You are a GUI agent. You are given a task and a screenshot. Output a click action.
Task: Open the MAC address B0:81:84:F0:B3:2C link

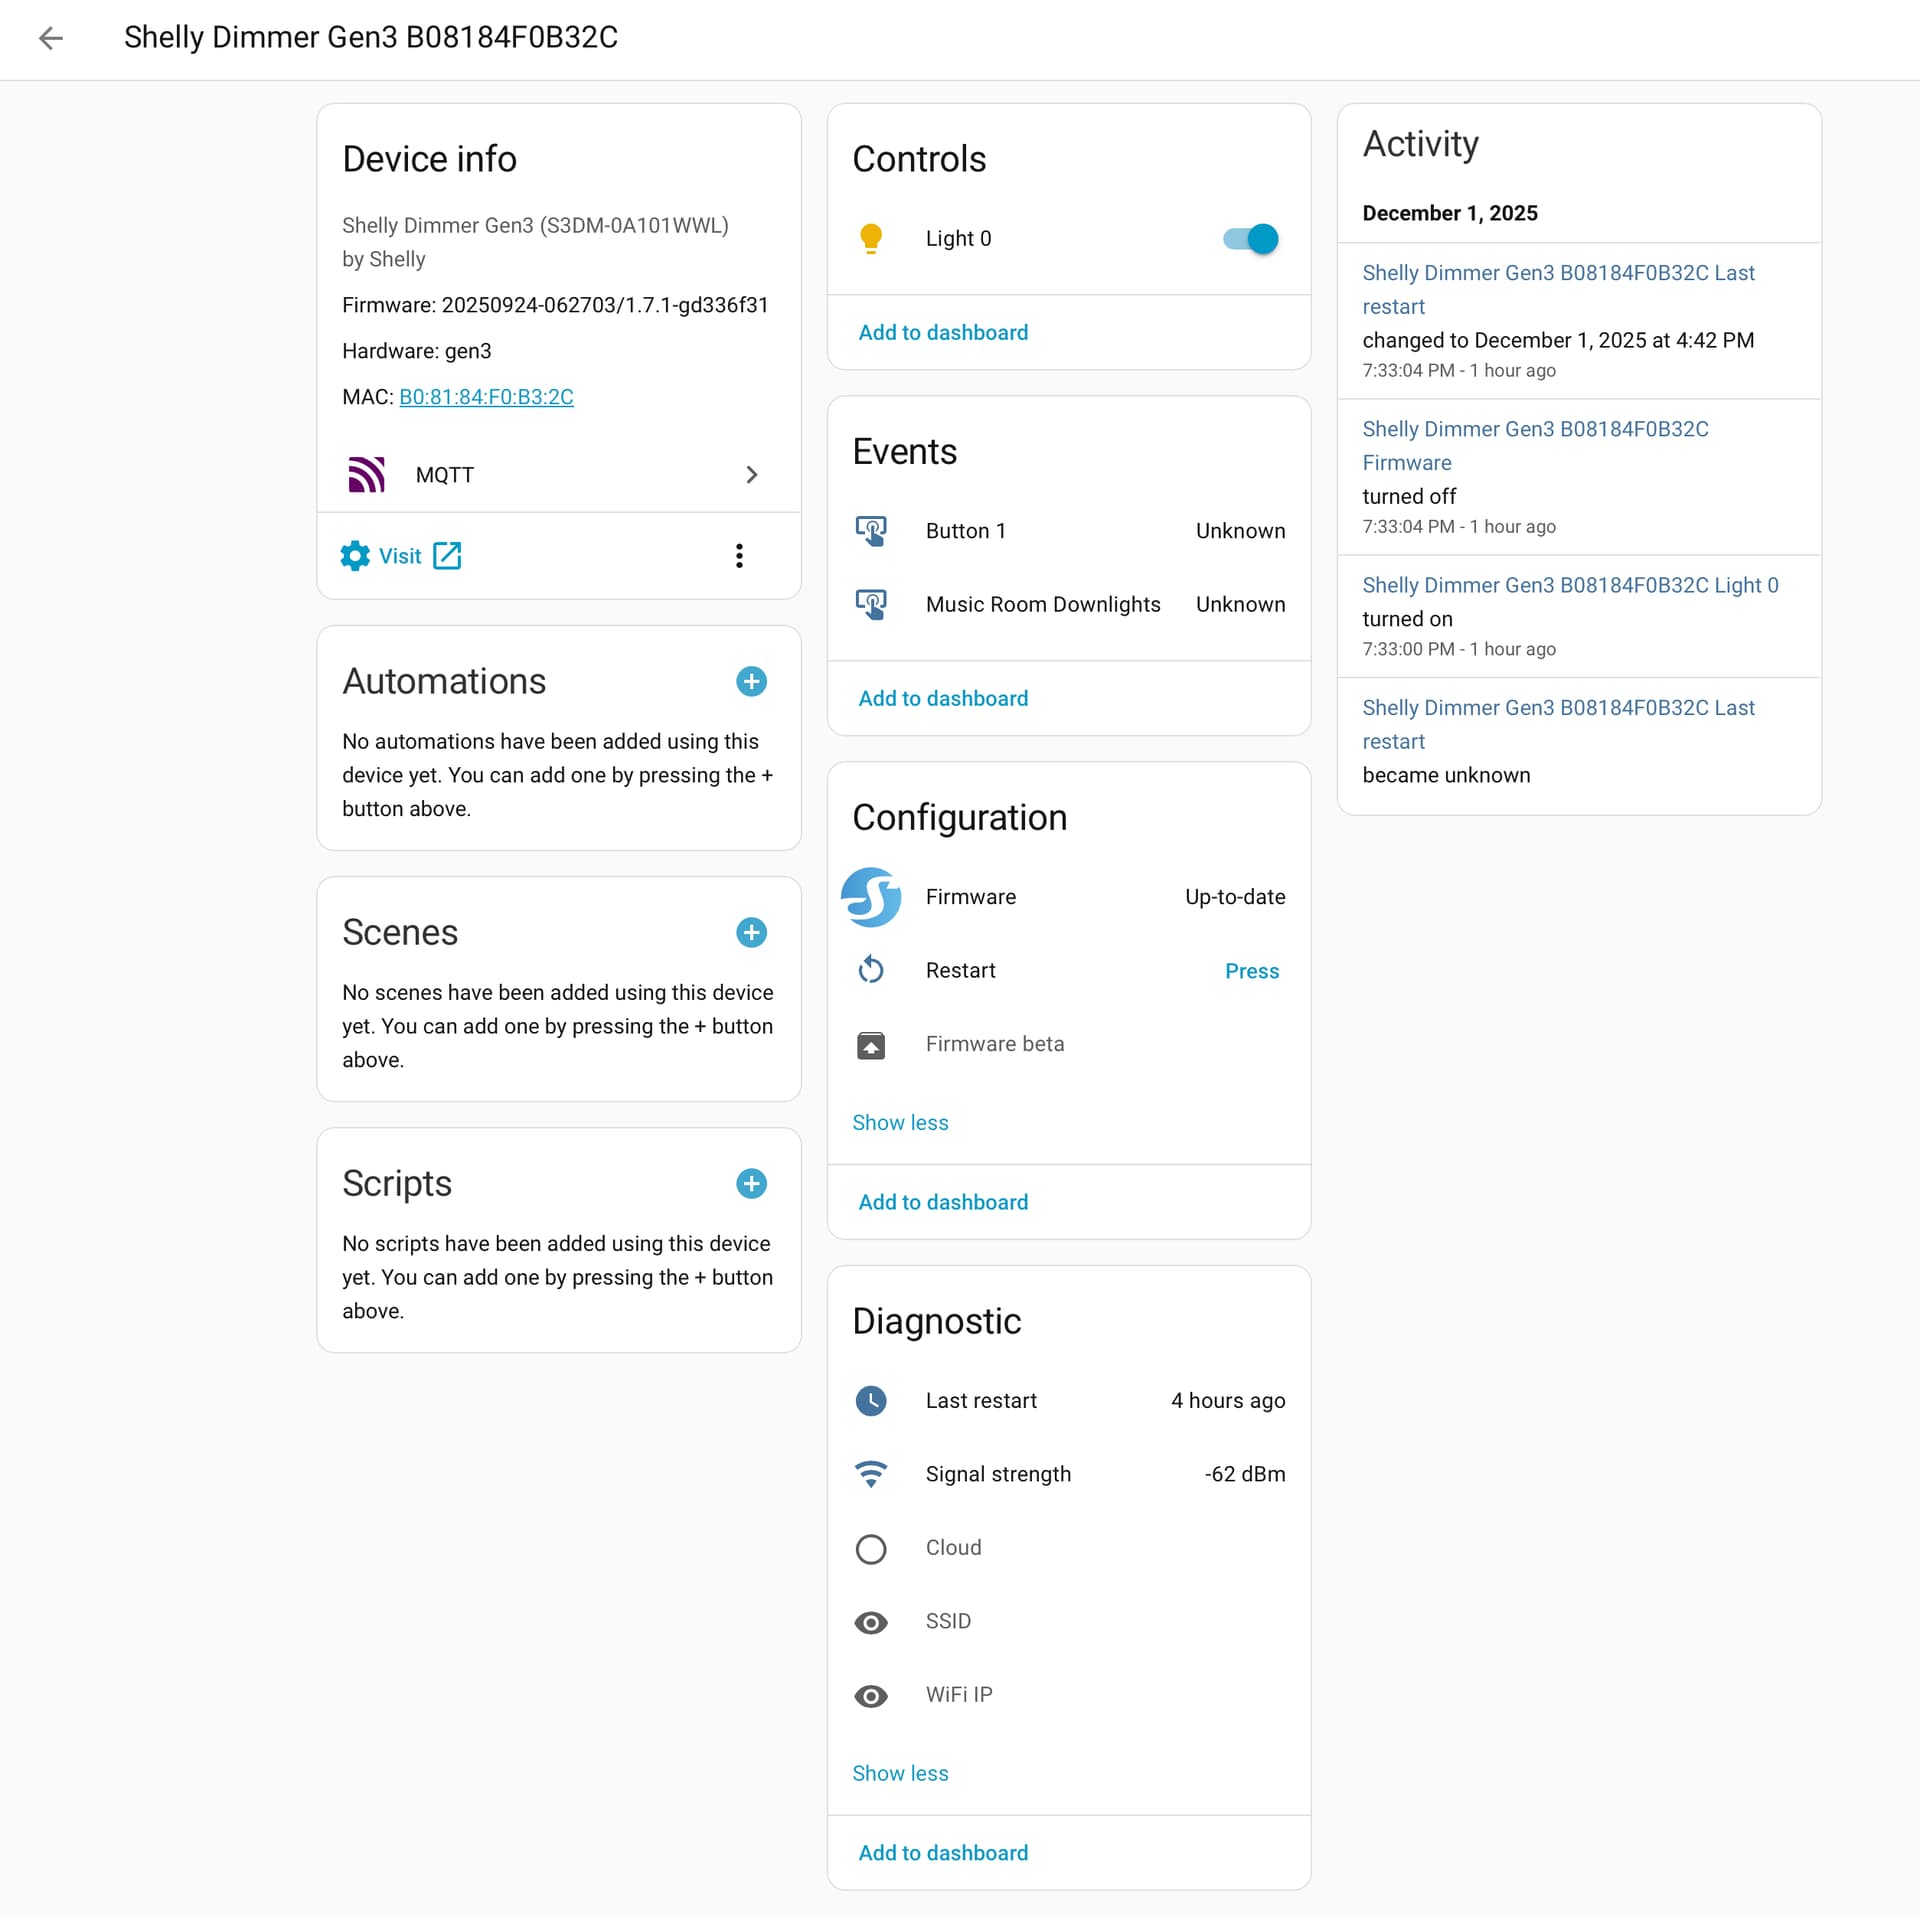click(x=486, y=397)
